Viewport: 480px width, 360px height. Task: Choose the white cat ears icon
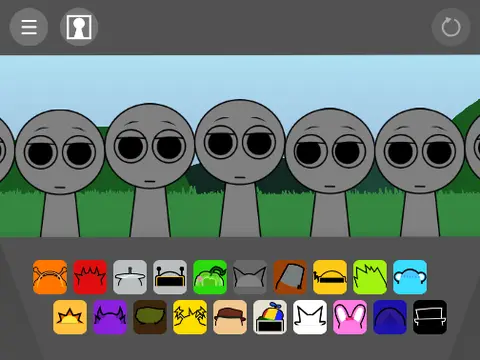[x=310, y=317]
